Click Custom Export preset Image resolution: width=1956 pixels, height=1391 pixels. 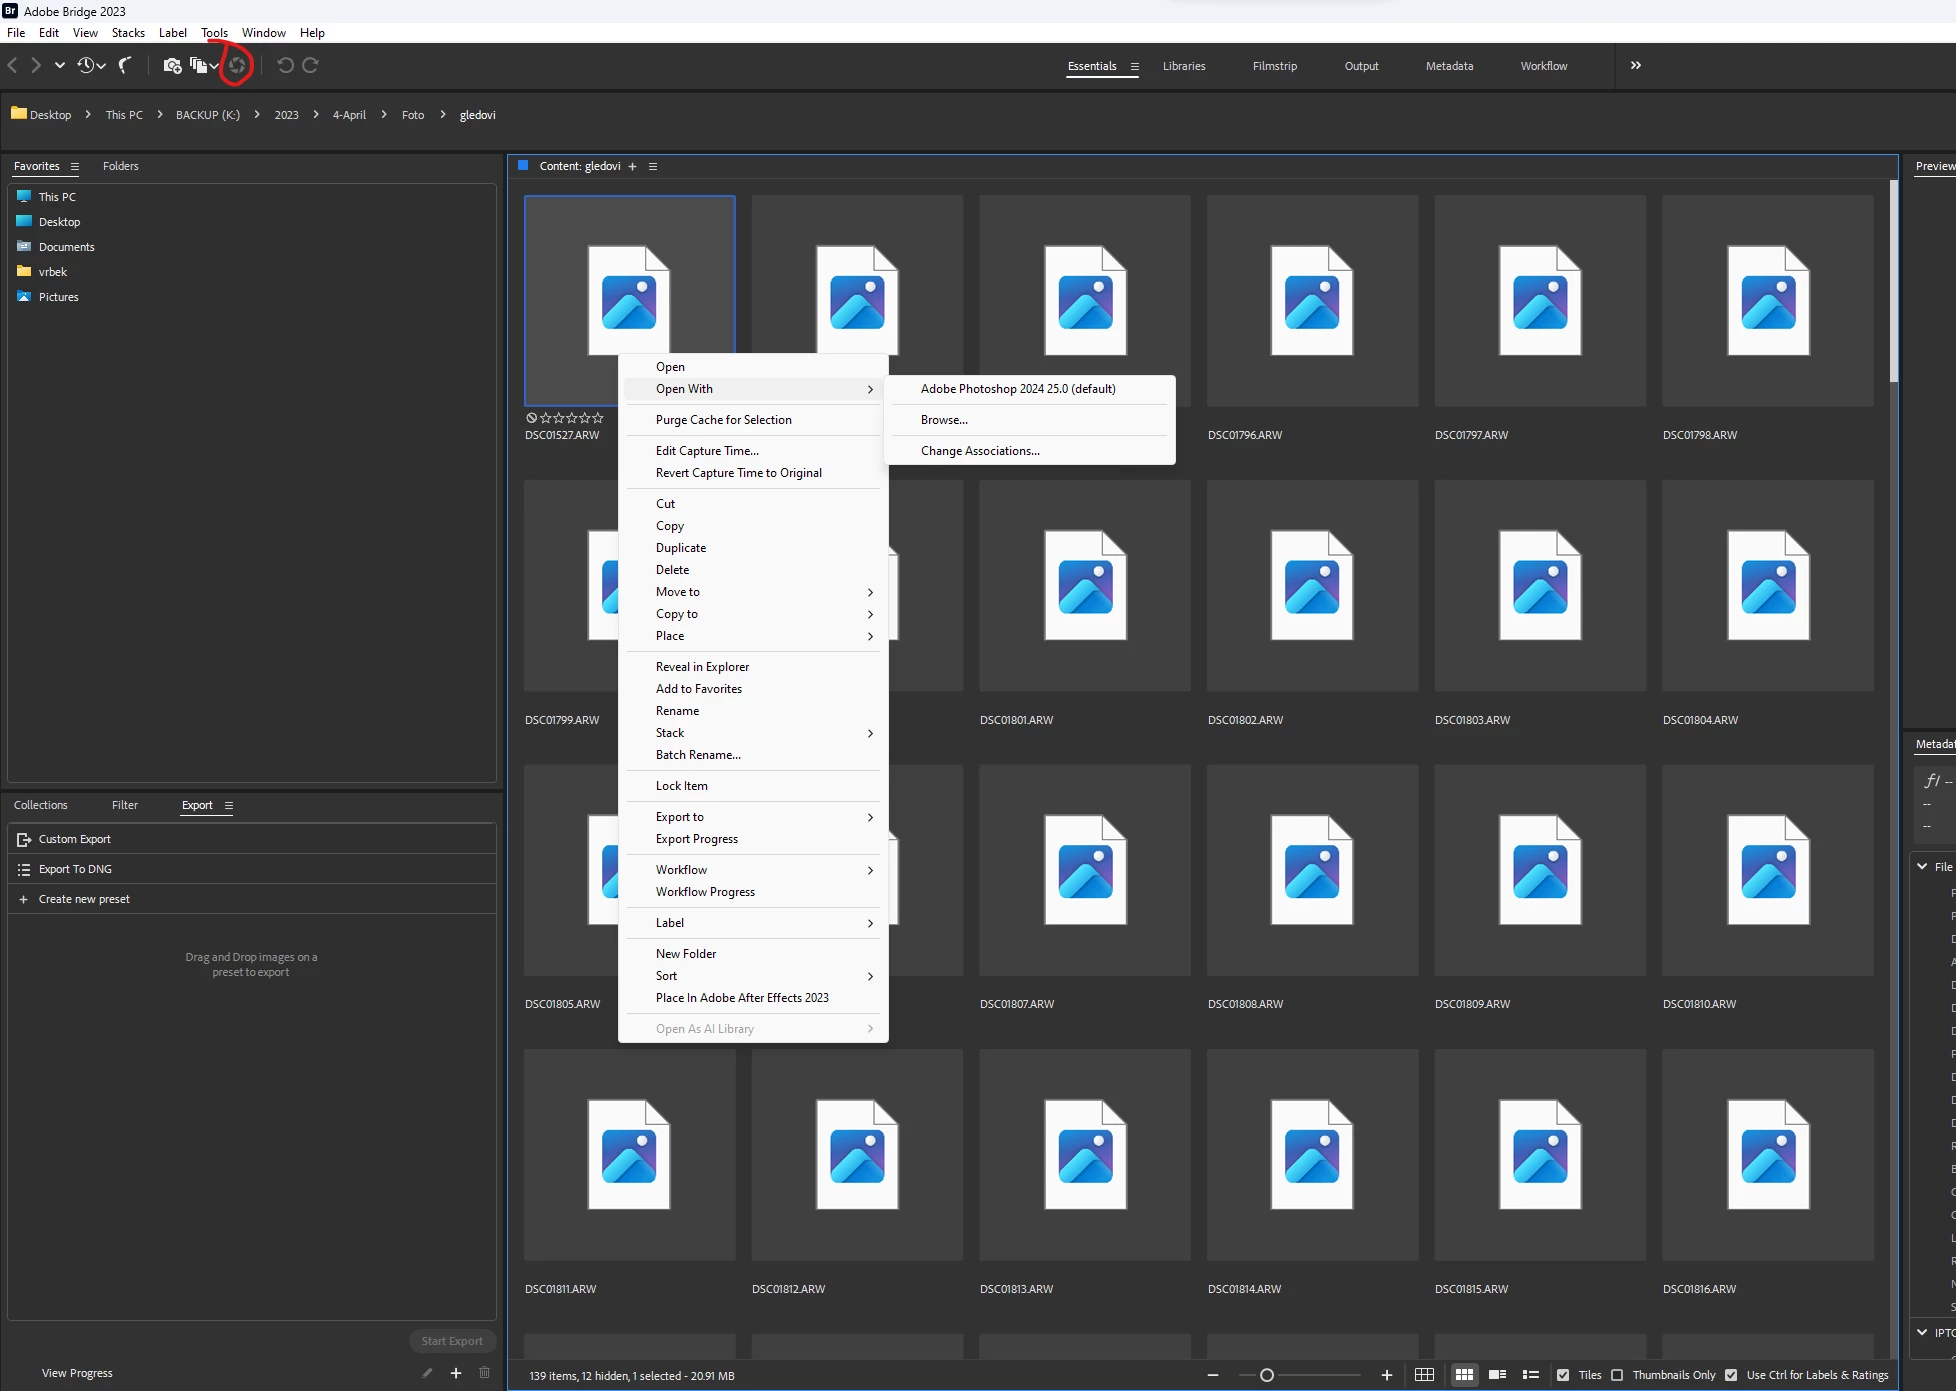(75, 839)
